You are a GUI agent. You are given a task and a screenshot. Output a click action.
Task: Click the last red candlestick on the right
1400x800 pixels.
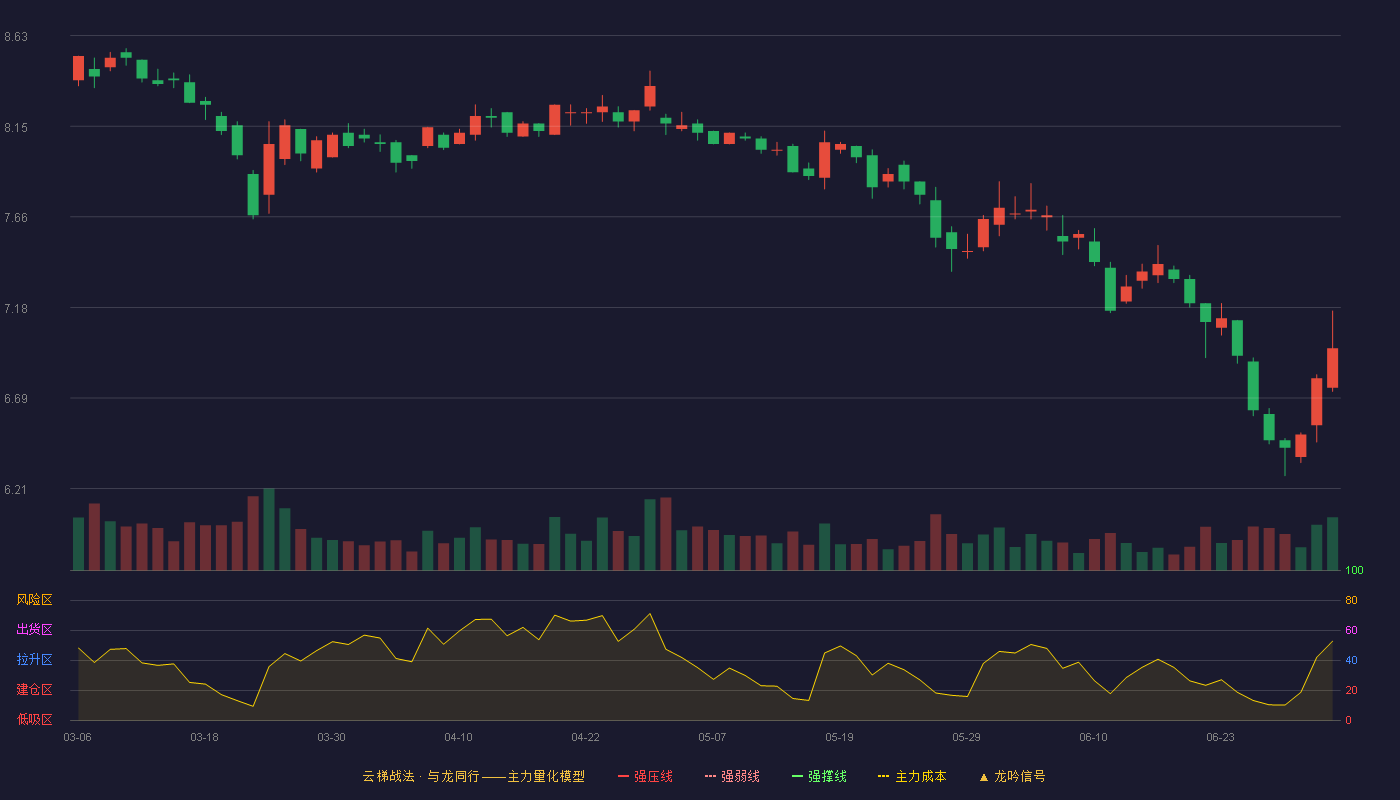[x=1332, y=367]
